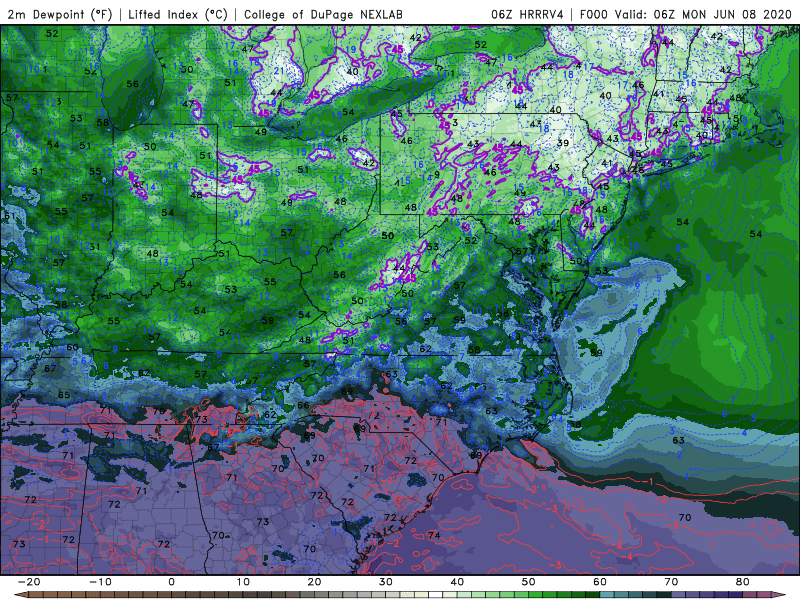
Task: Click the 80 label on the color scale
Action: (x=743, y=582)
